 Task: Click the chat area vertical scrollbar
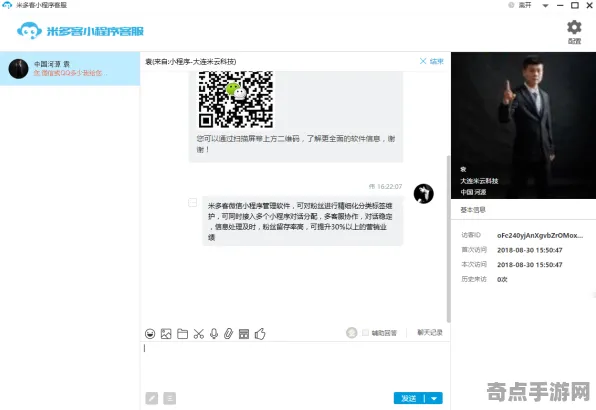pyautogui.click(x=449, y=239)
